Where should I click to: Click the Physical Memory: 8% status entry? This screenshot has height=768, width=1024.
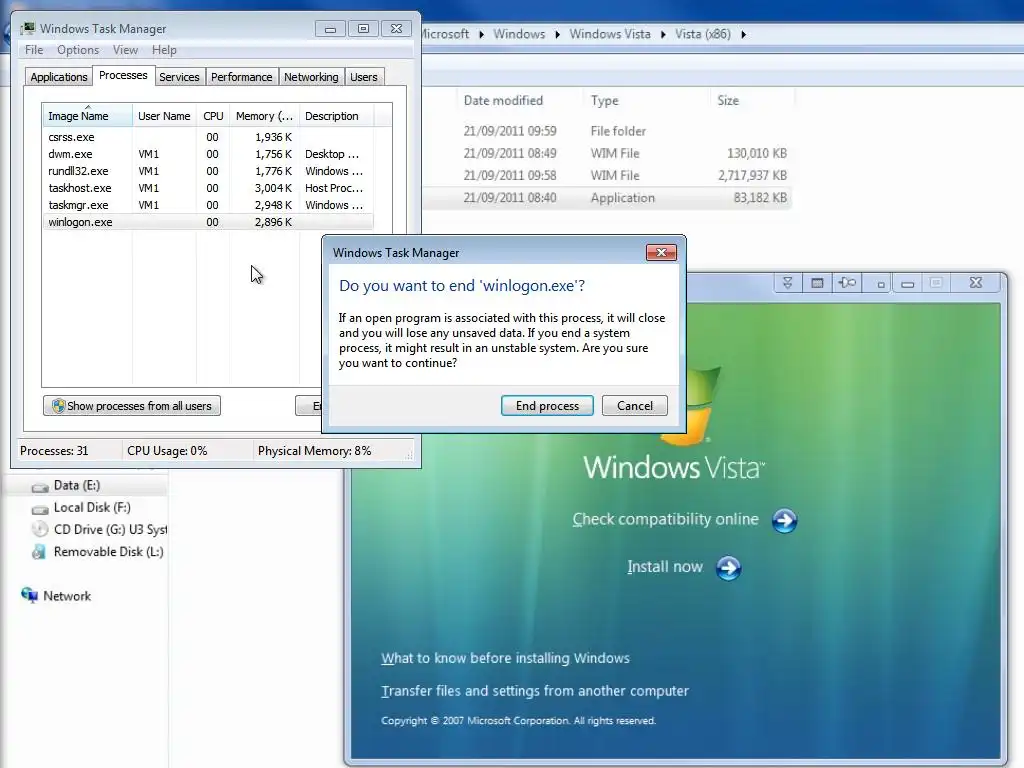315,451
